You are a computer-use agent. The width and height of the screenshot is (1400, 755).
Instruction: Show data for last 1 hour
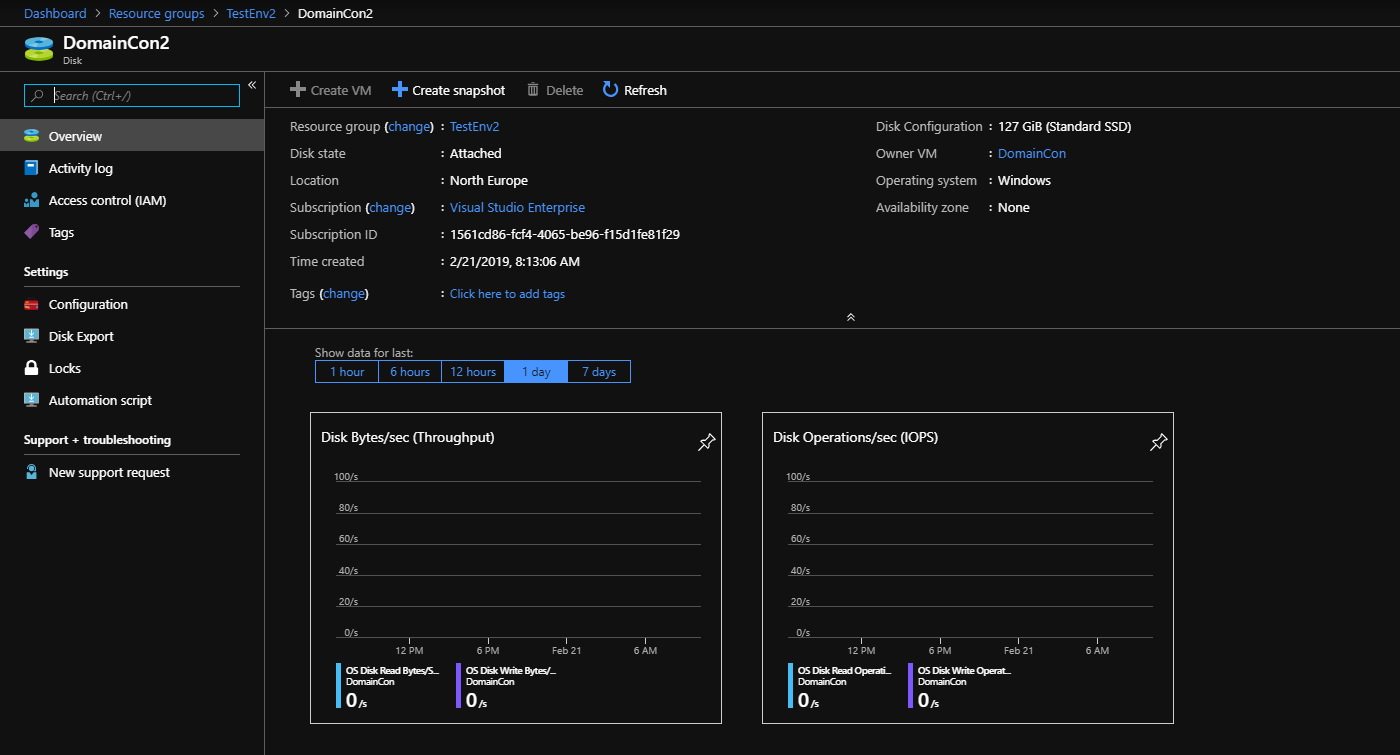[347, 372]
